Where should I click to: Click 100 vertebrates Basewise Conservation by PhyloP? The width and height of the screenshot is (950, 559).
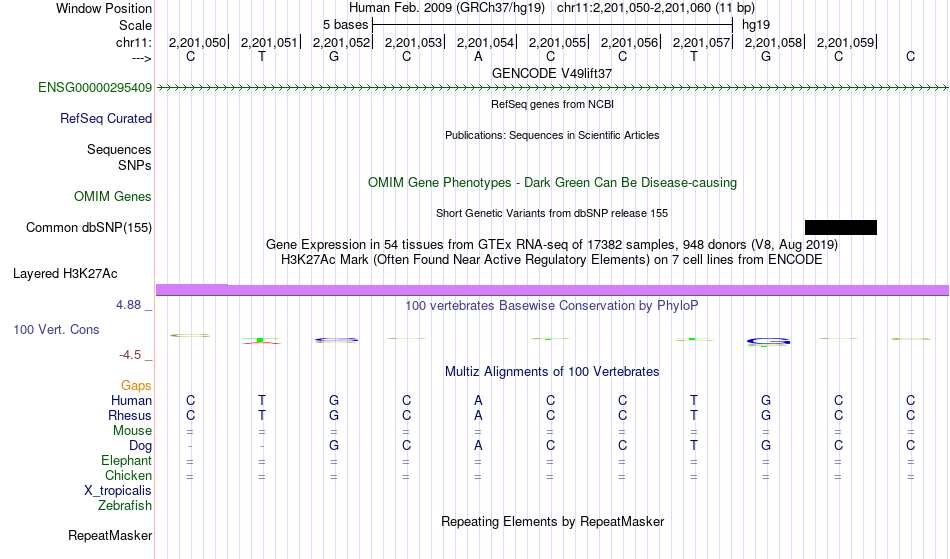tap(552, 305)
